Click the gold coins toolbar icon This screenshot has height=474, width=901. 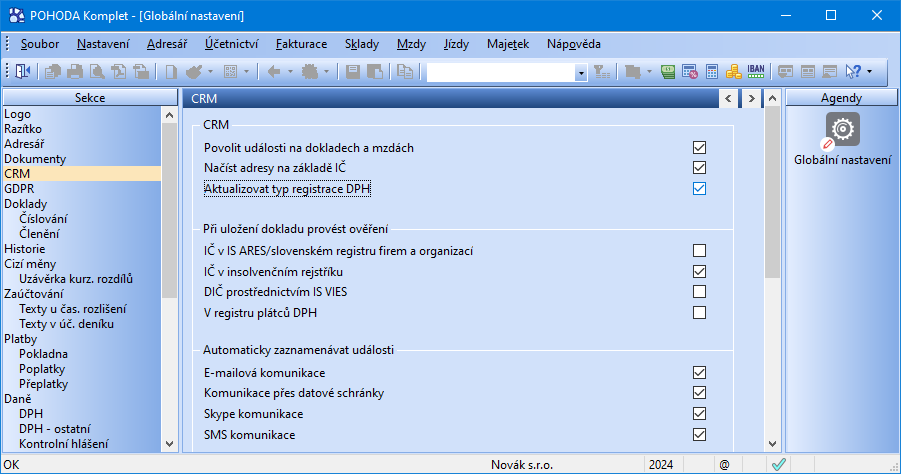point(734,71)
